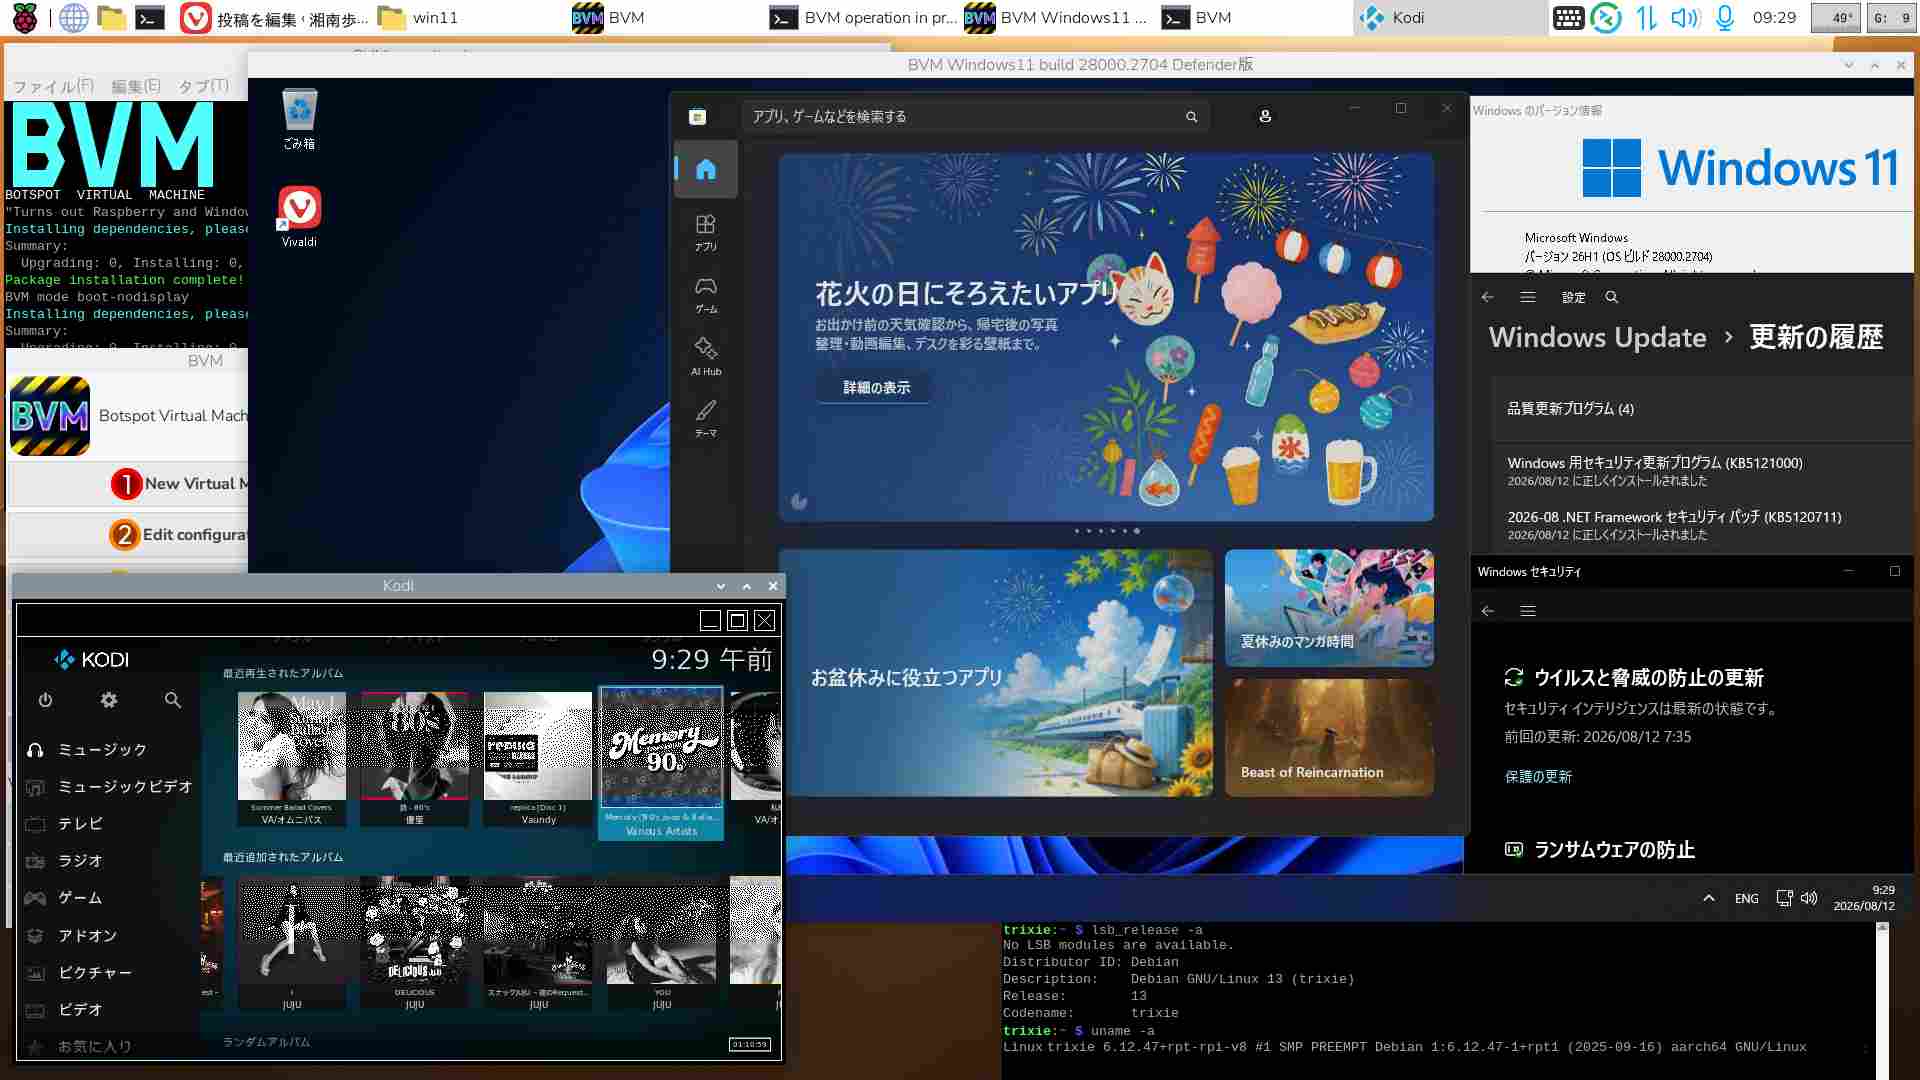The width and height of the screenshot is (1920, 1080).
Task: Launch the terminal icon in the top panel
Action: (x=150, y=18)
